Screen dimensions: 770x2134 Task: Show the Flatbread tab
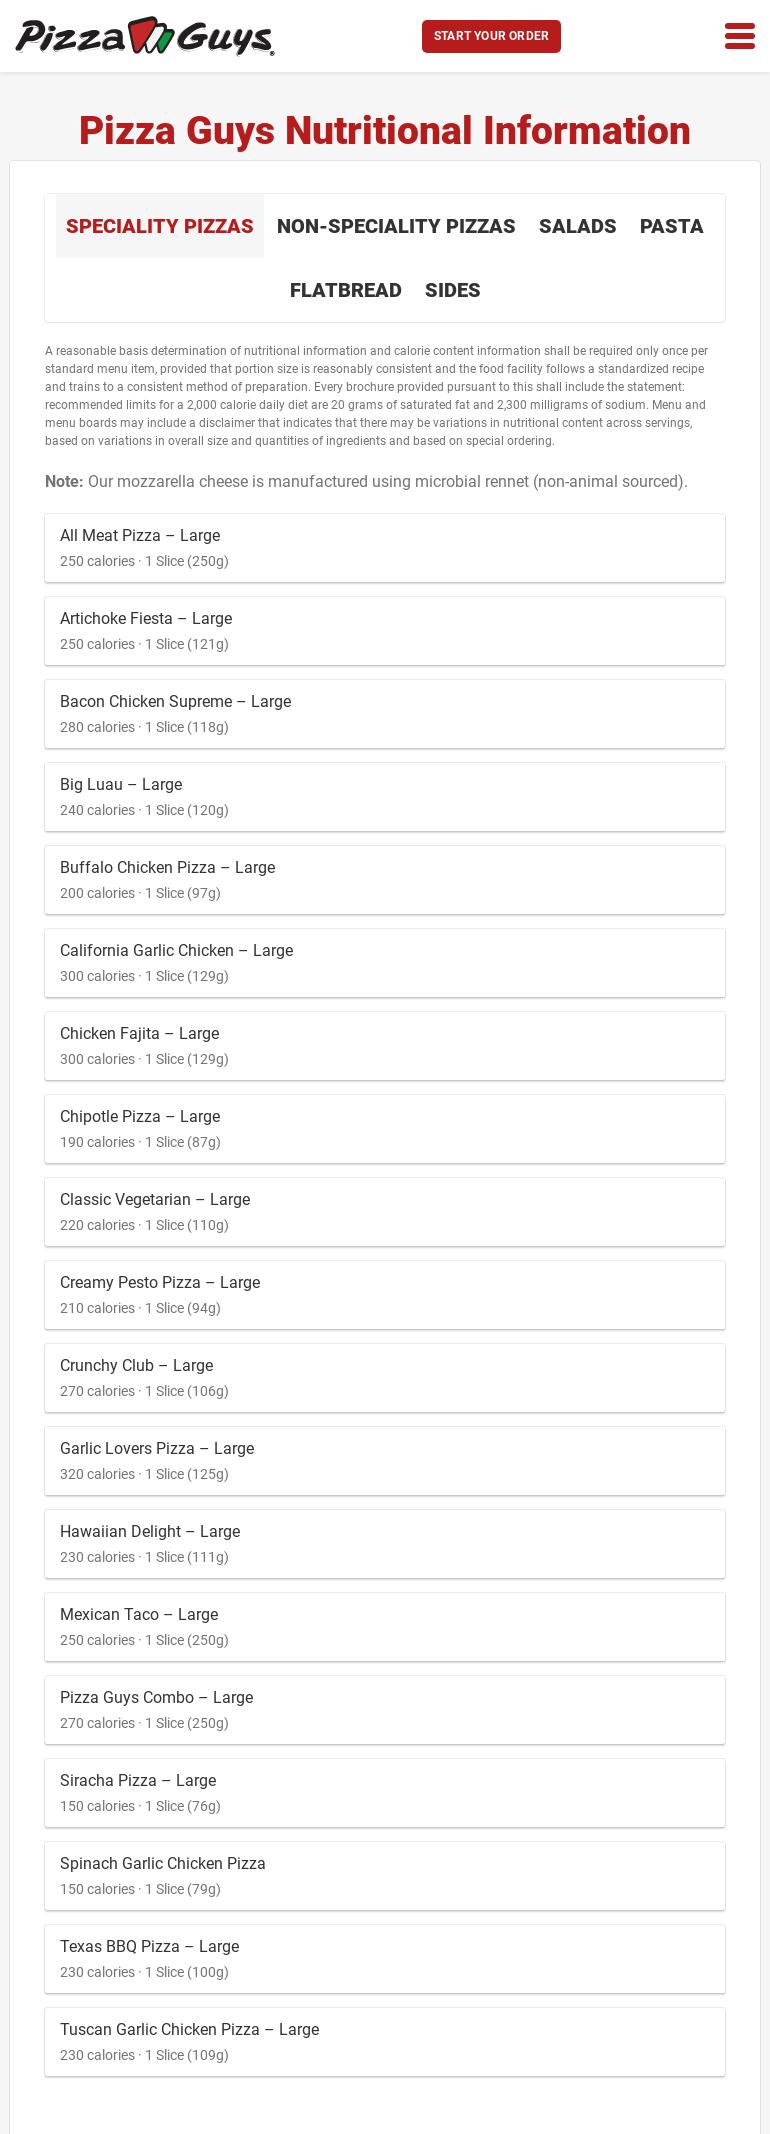pyautogui.click(x=346, y=290)
